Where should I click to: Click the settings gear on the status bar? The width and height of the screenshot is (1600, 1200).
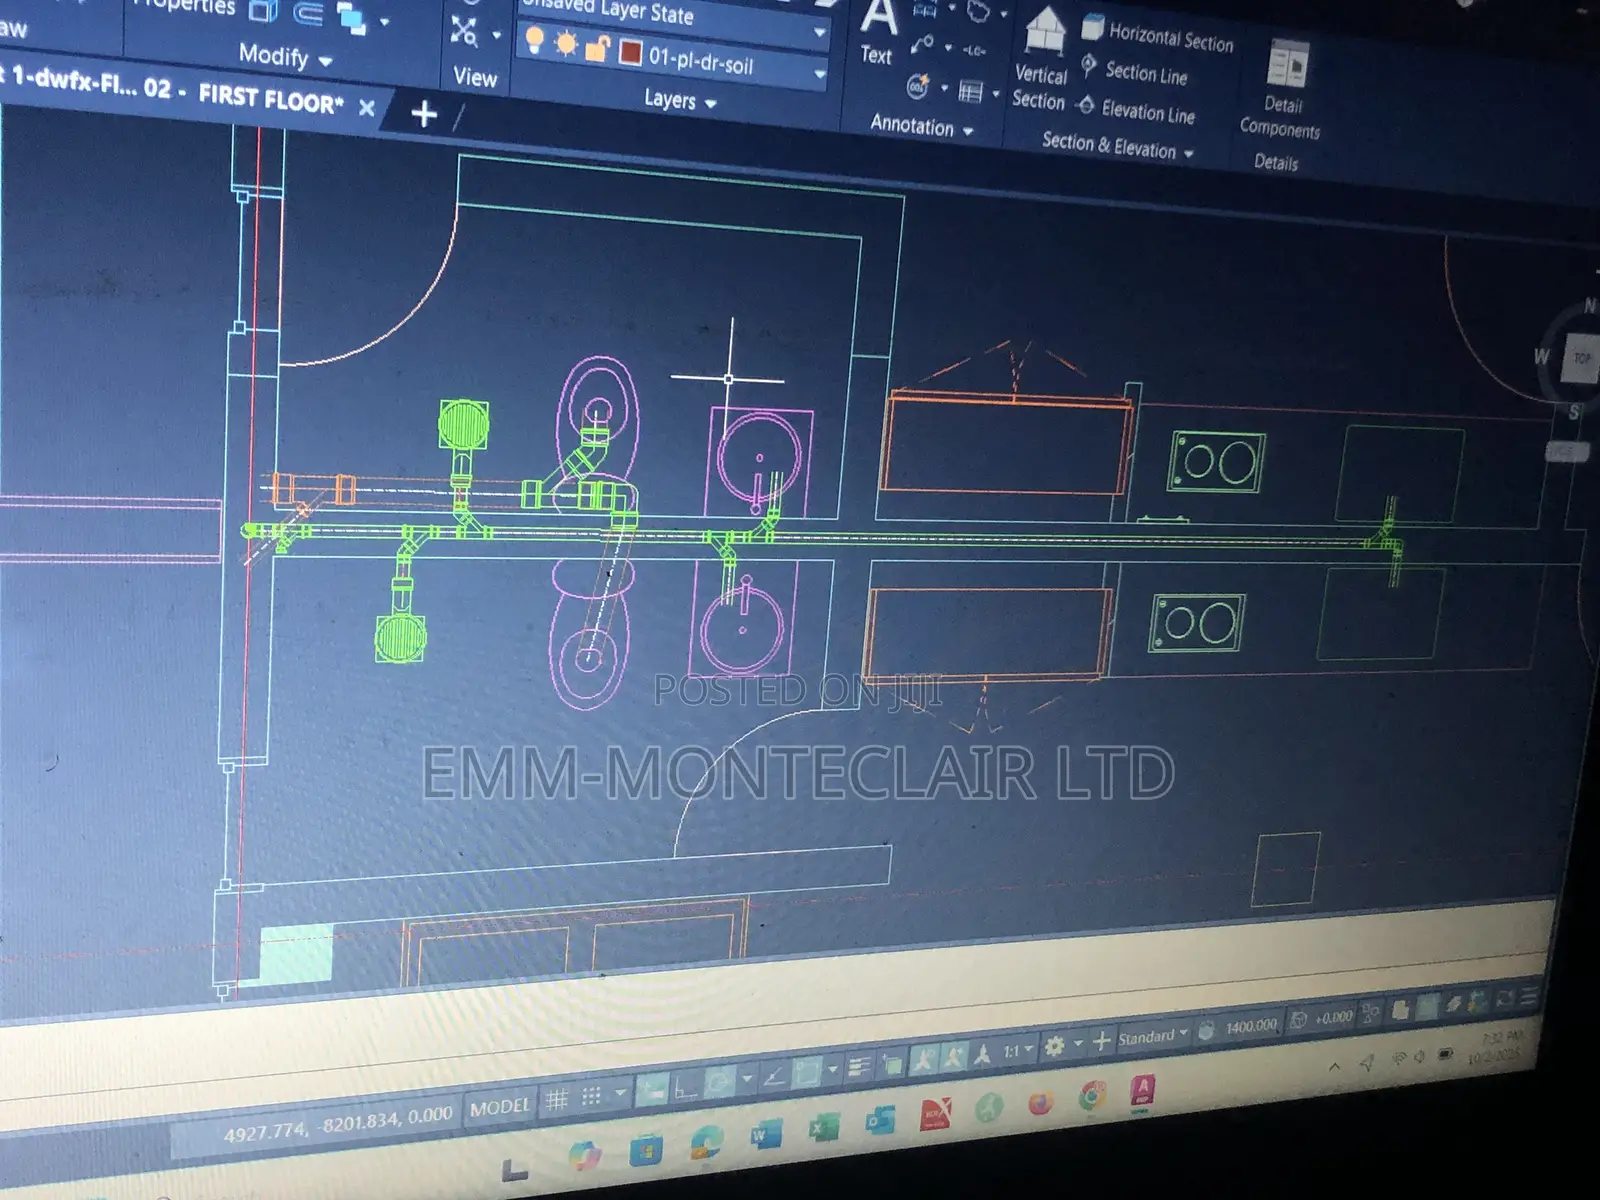click(1055, 1042)
